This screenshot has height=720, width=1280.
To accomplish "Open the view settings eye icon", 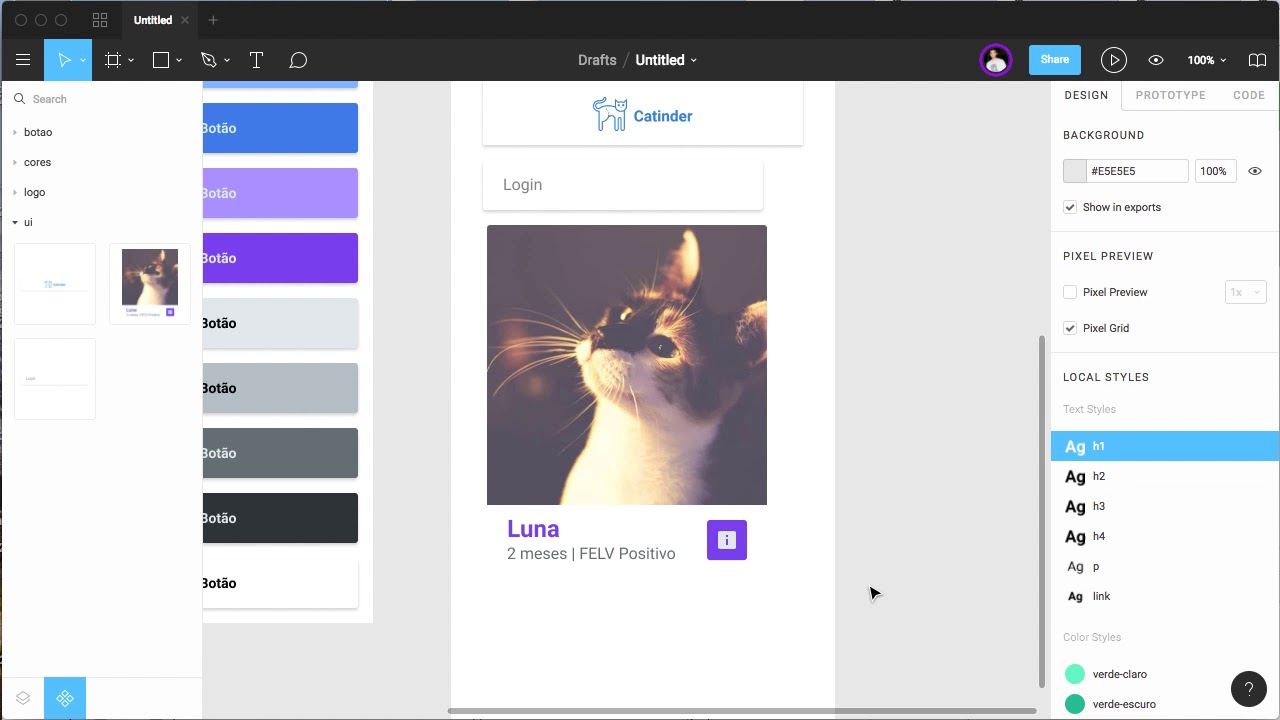I will [x=1156, y=60].
